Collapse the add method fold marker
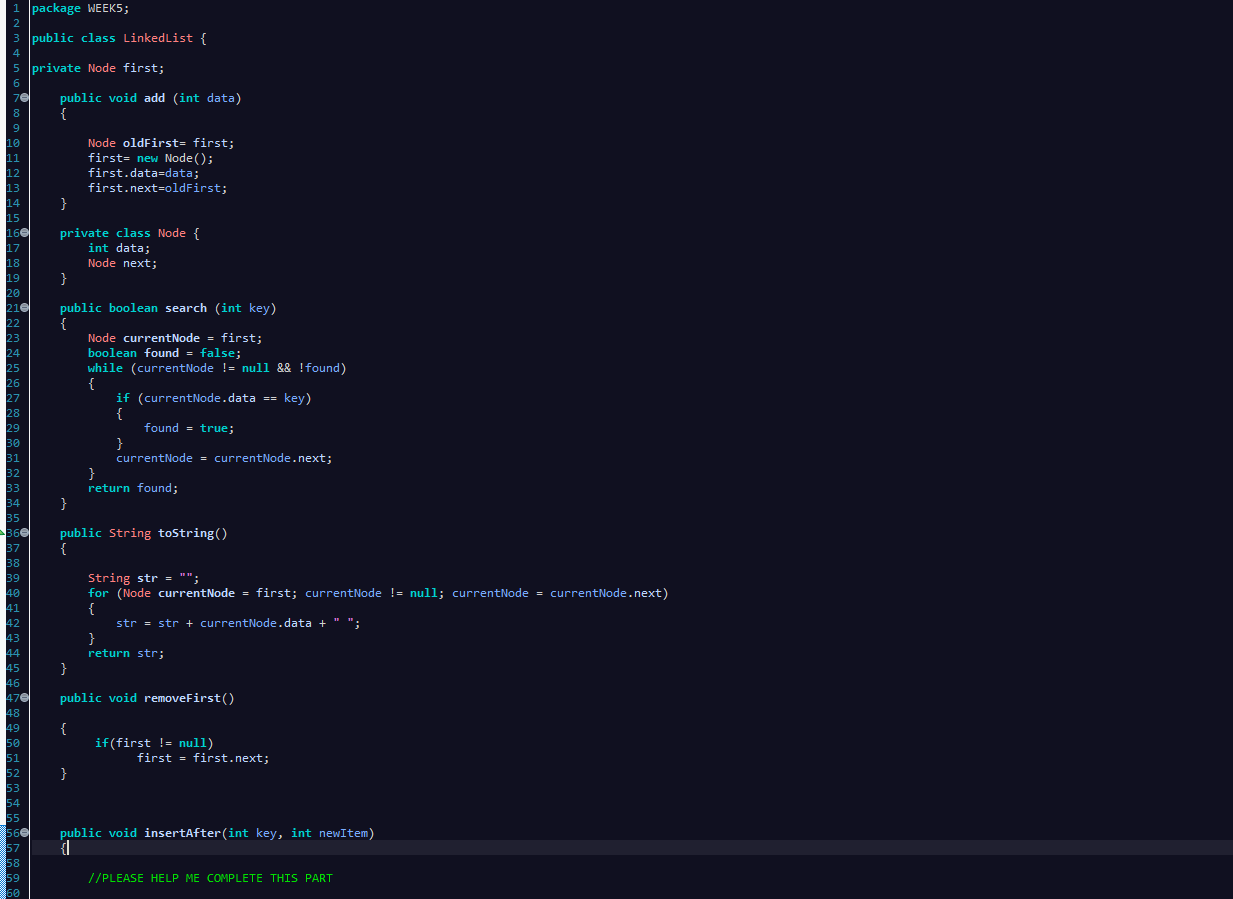 click(25, 98)
